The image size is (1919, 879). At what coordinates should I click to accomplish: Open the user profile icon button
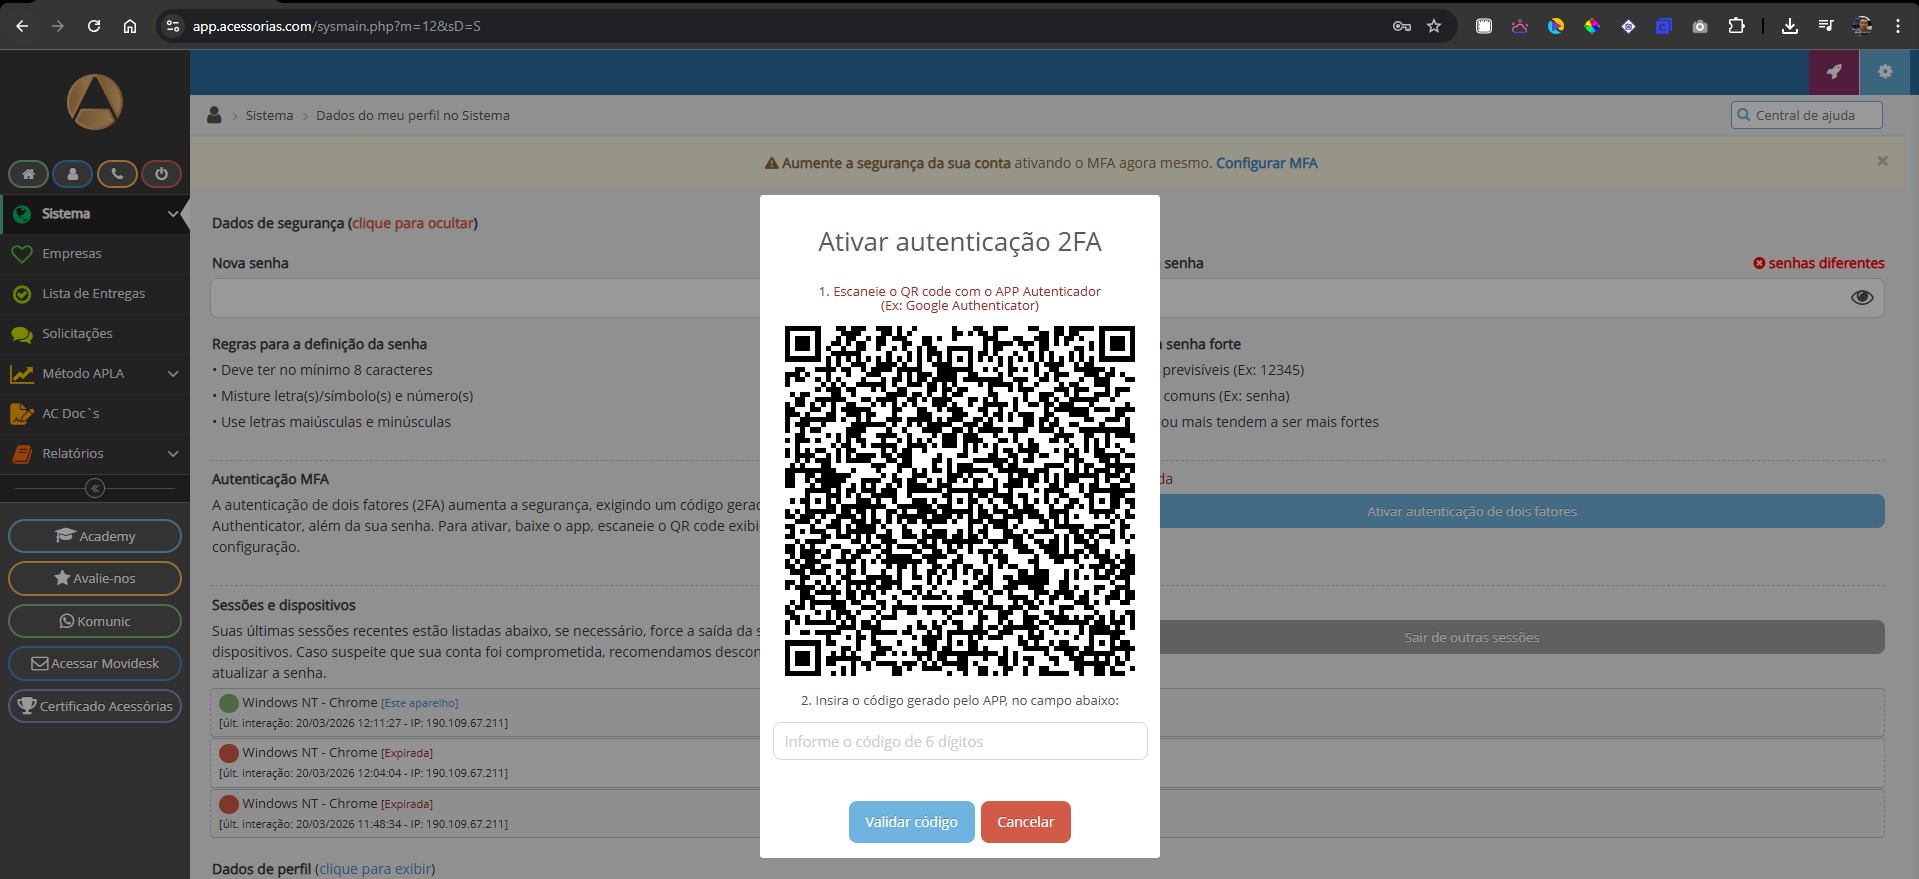point(72,174)
